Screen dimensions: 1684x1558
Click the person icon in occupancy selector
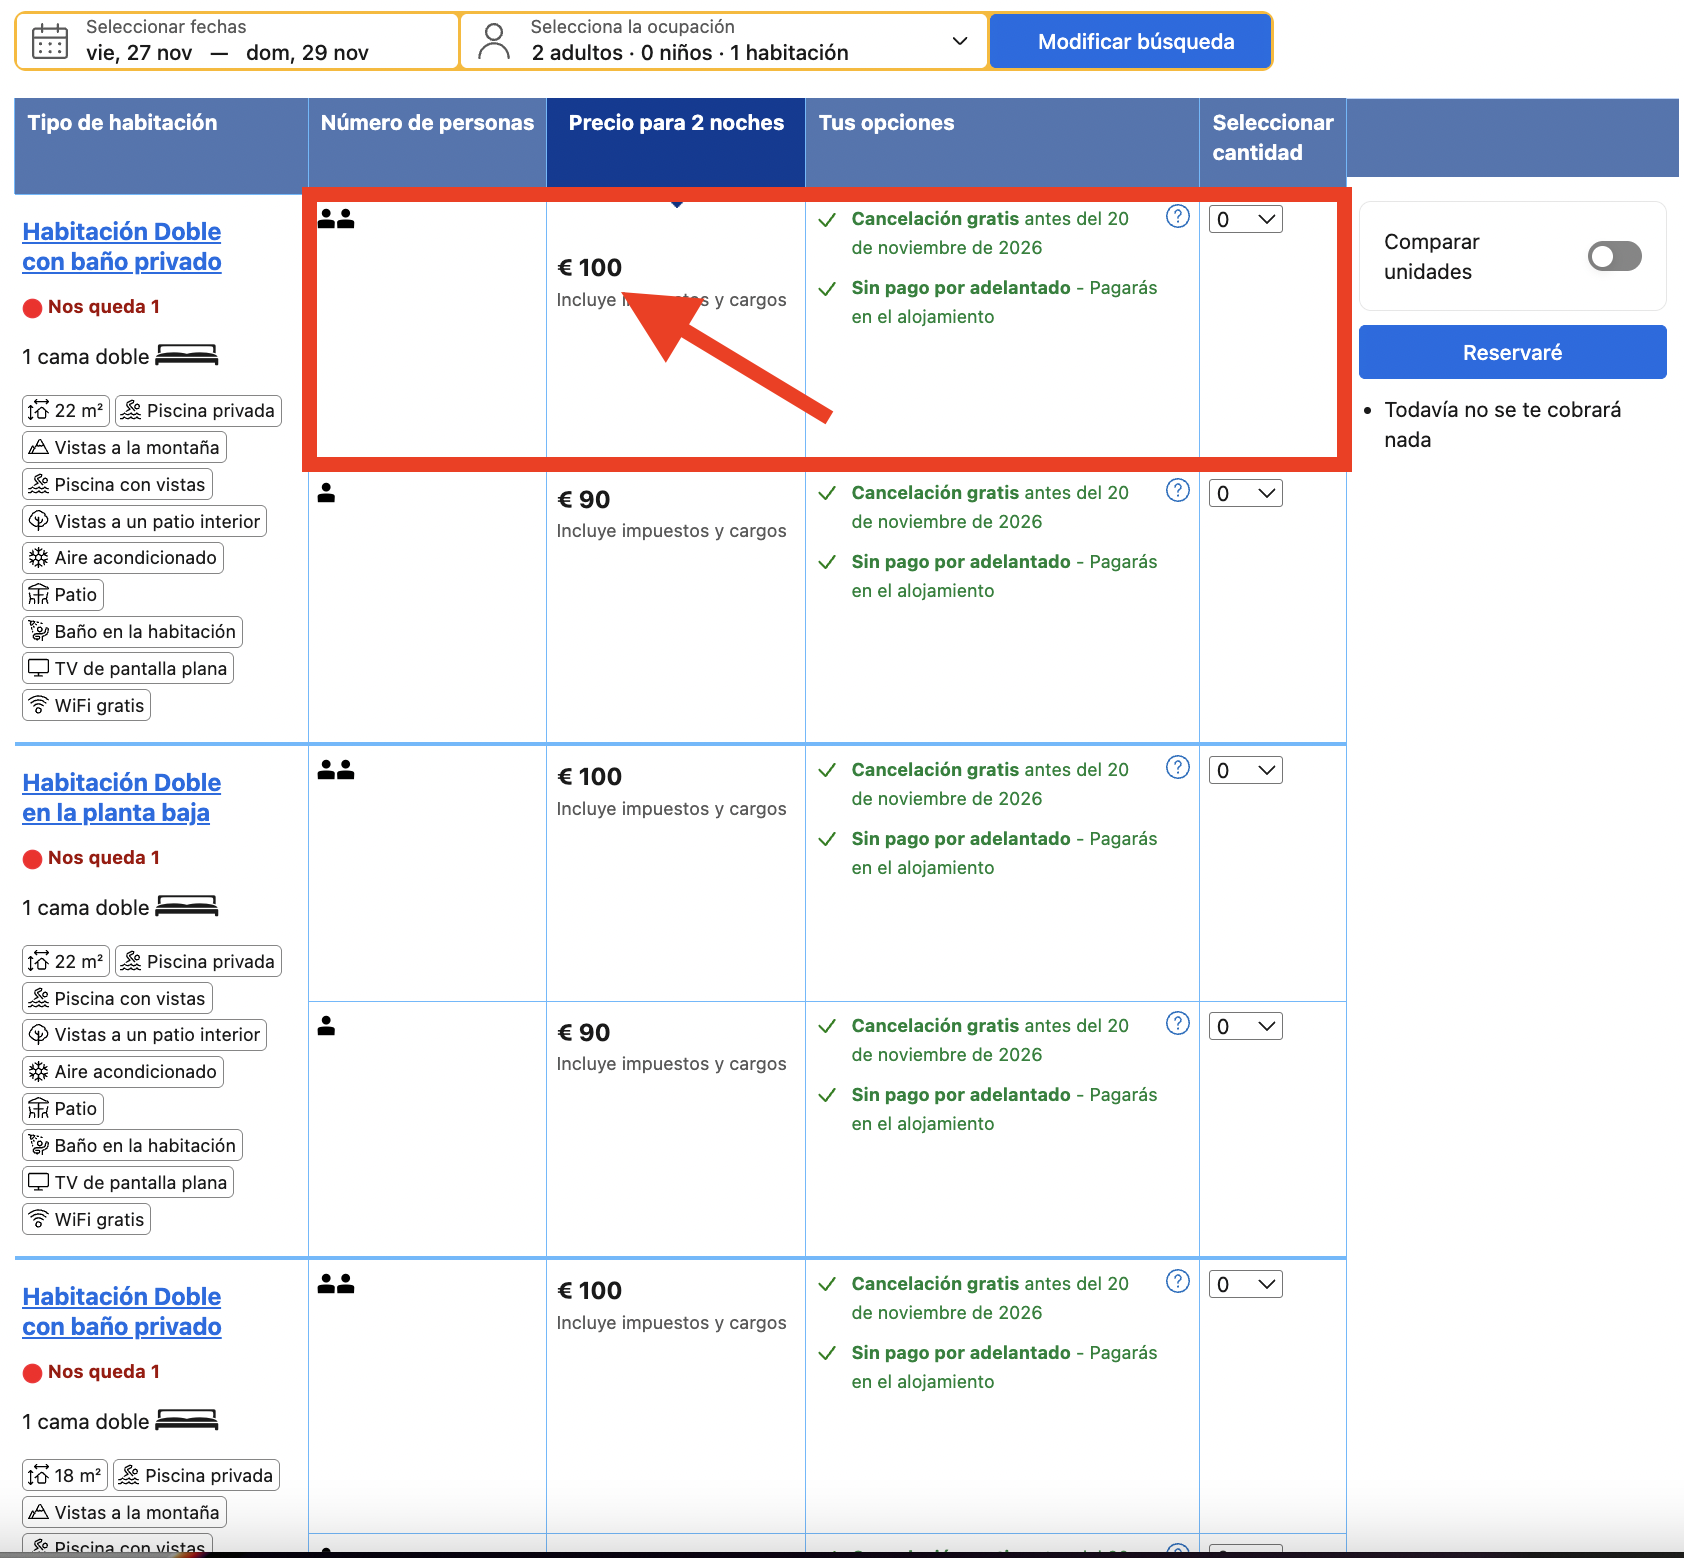pos(493,41)
